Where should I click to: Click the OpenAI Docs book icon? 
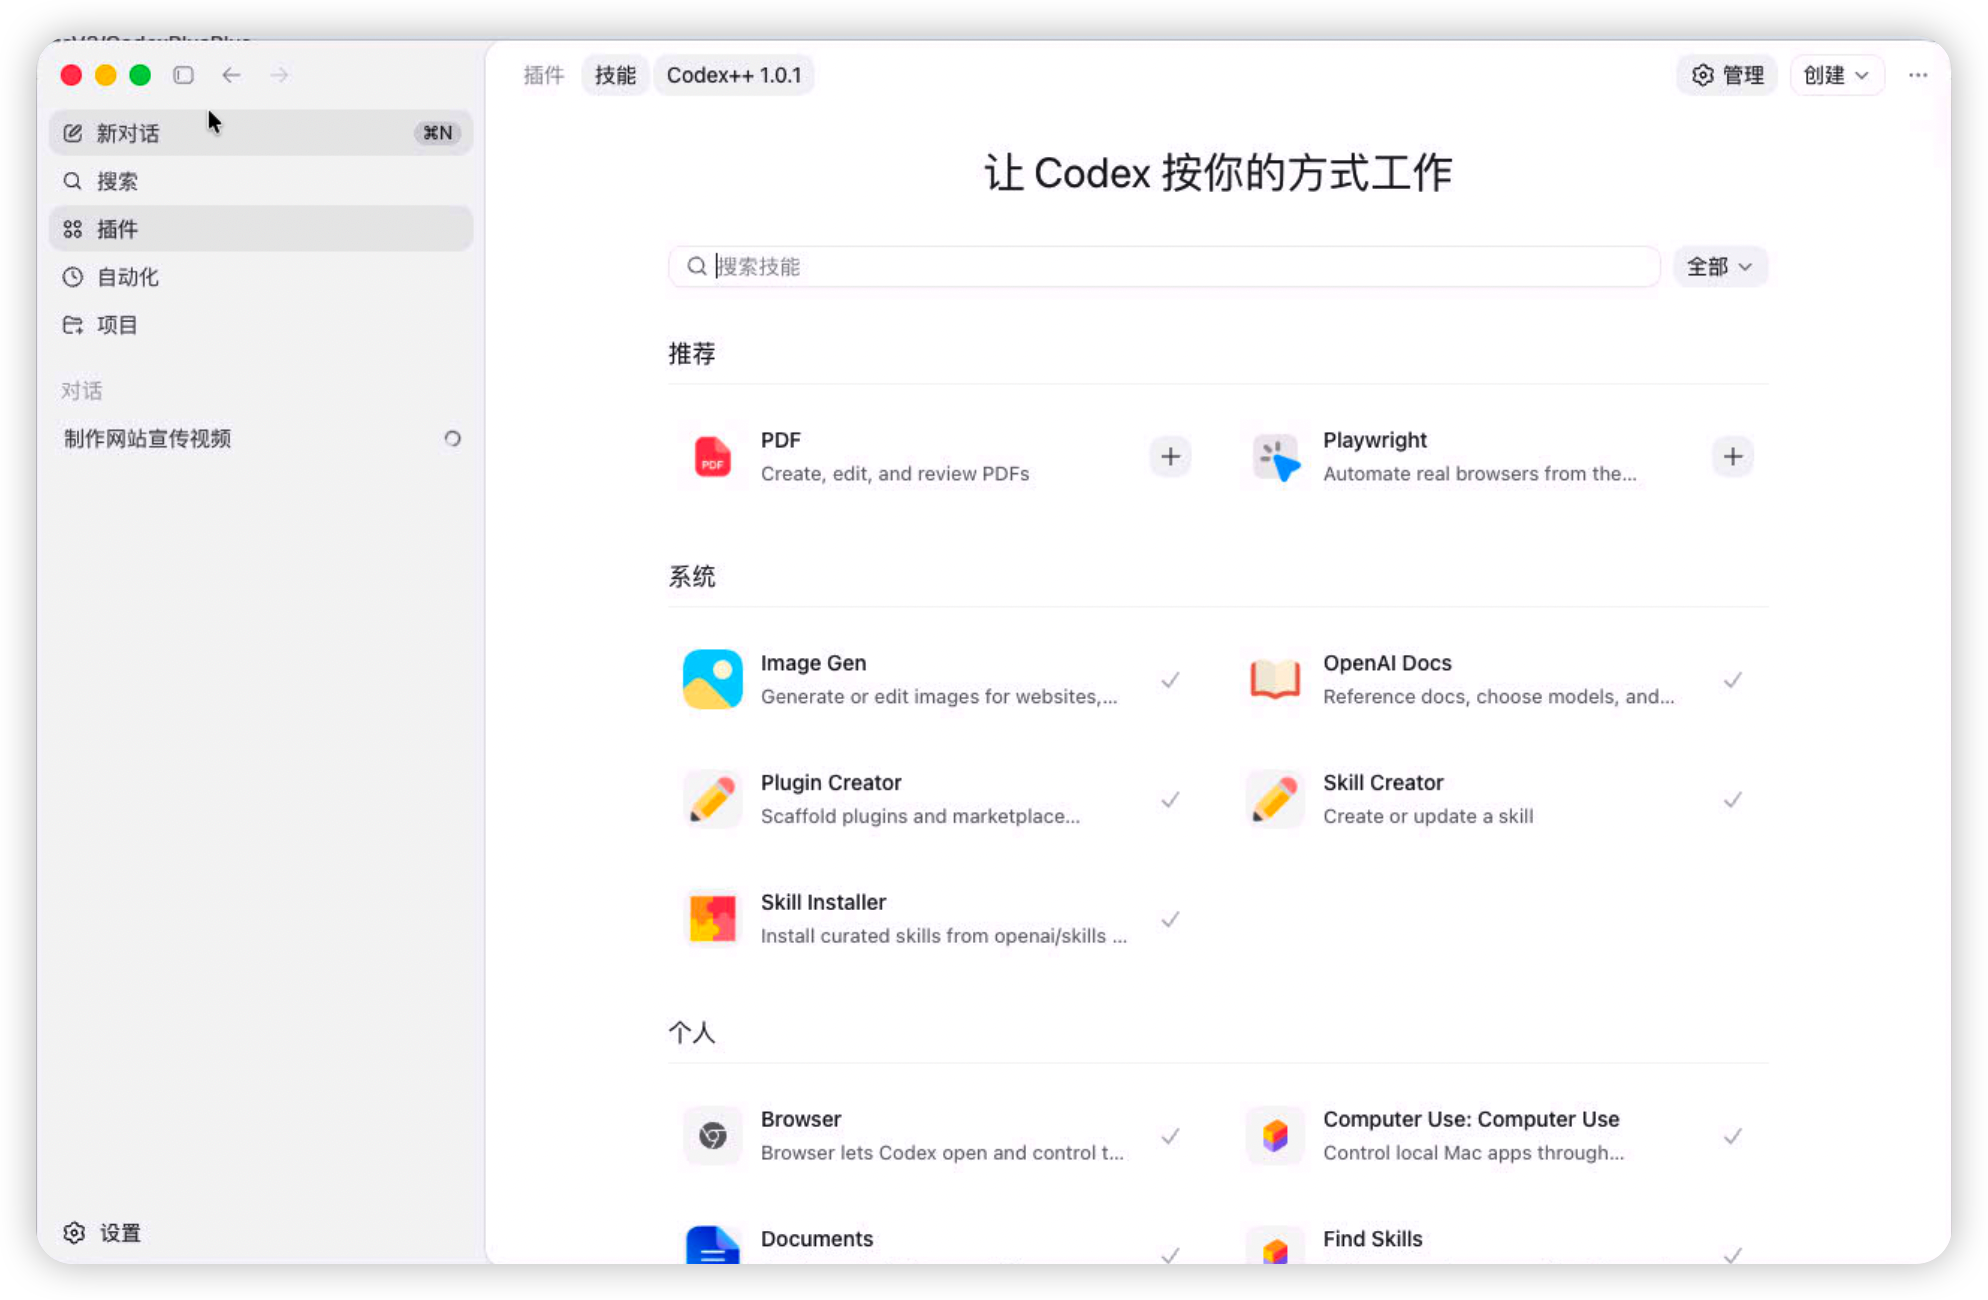pos(1275,680)
